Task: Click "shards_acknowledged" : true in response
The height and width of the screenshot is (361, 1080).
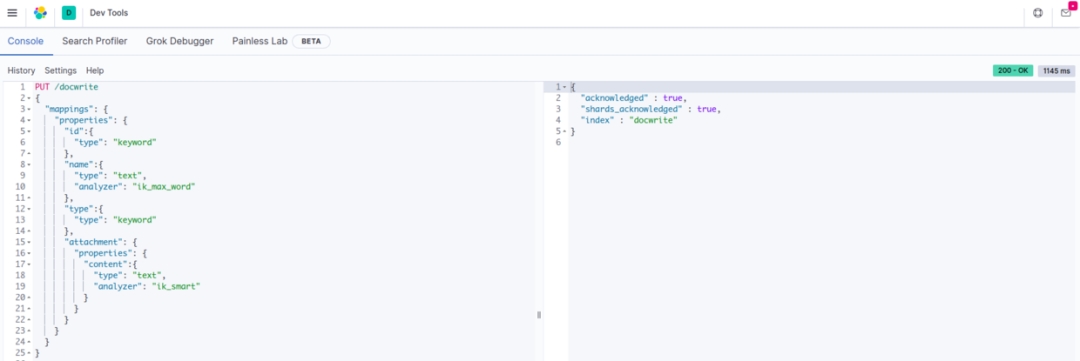Action: (650, 109)
